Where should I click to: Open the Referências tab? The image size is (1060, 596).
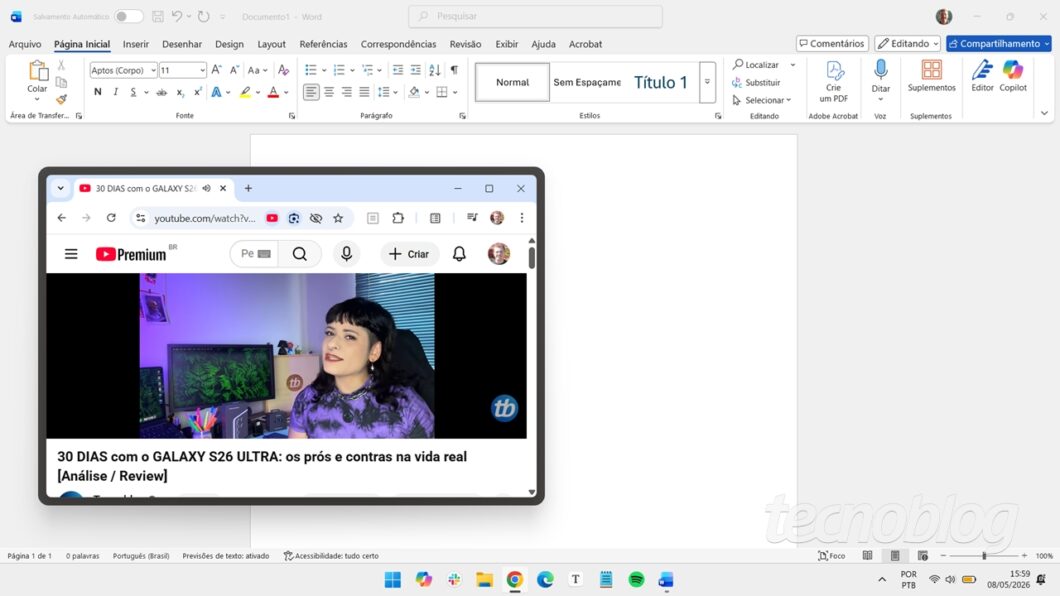tap(323, 44)
